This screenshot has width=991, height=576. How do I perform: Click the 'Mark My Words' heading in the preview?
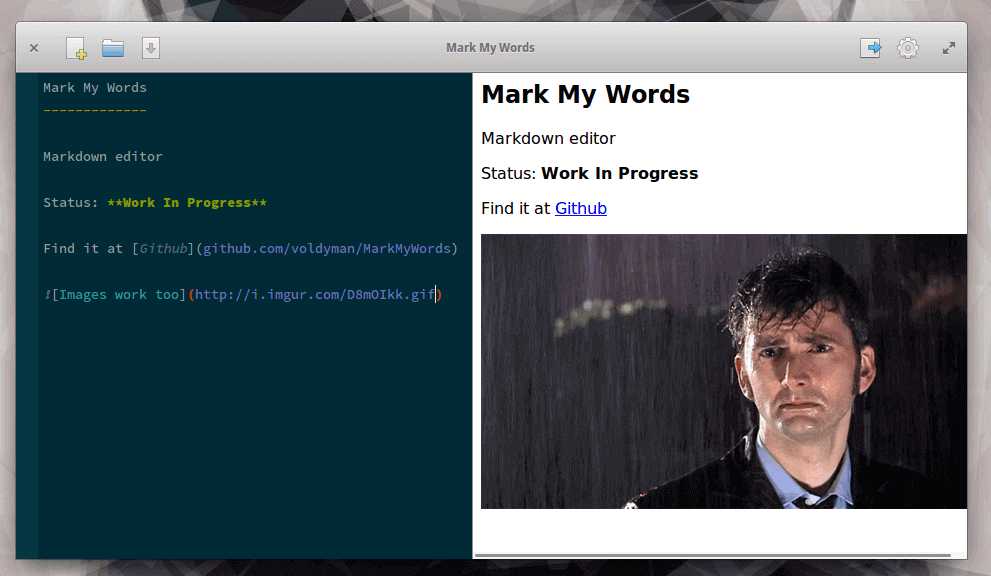585,95
